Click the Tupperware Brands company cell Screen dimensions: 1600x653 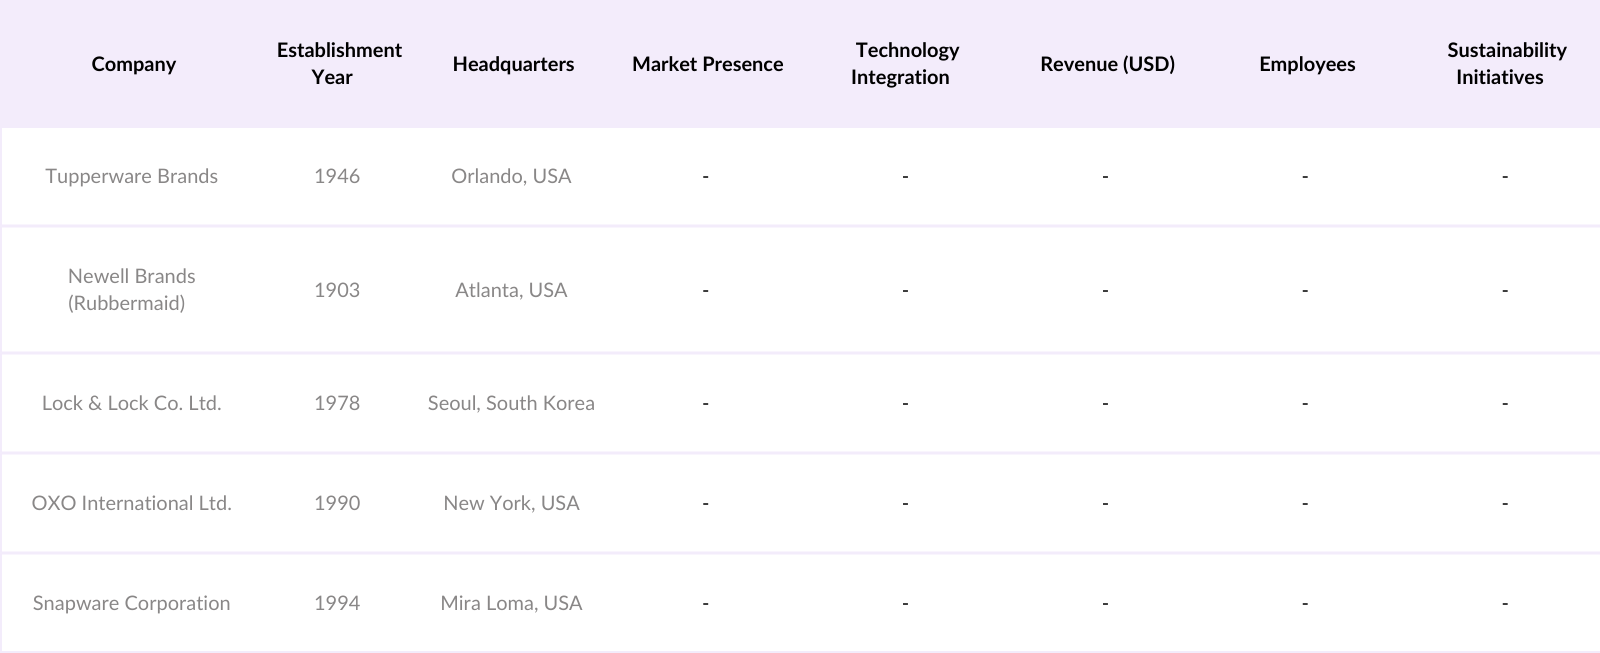tap(131, 176)
